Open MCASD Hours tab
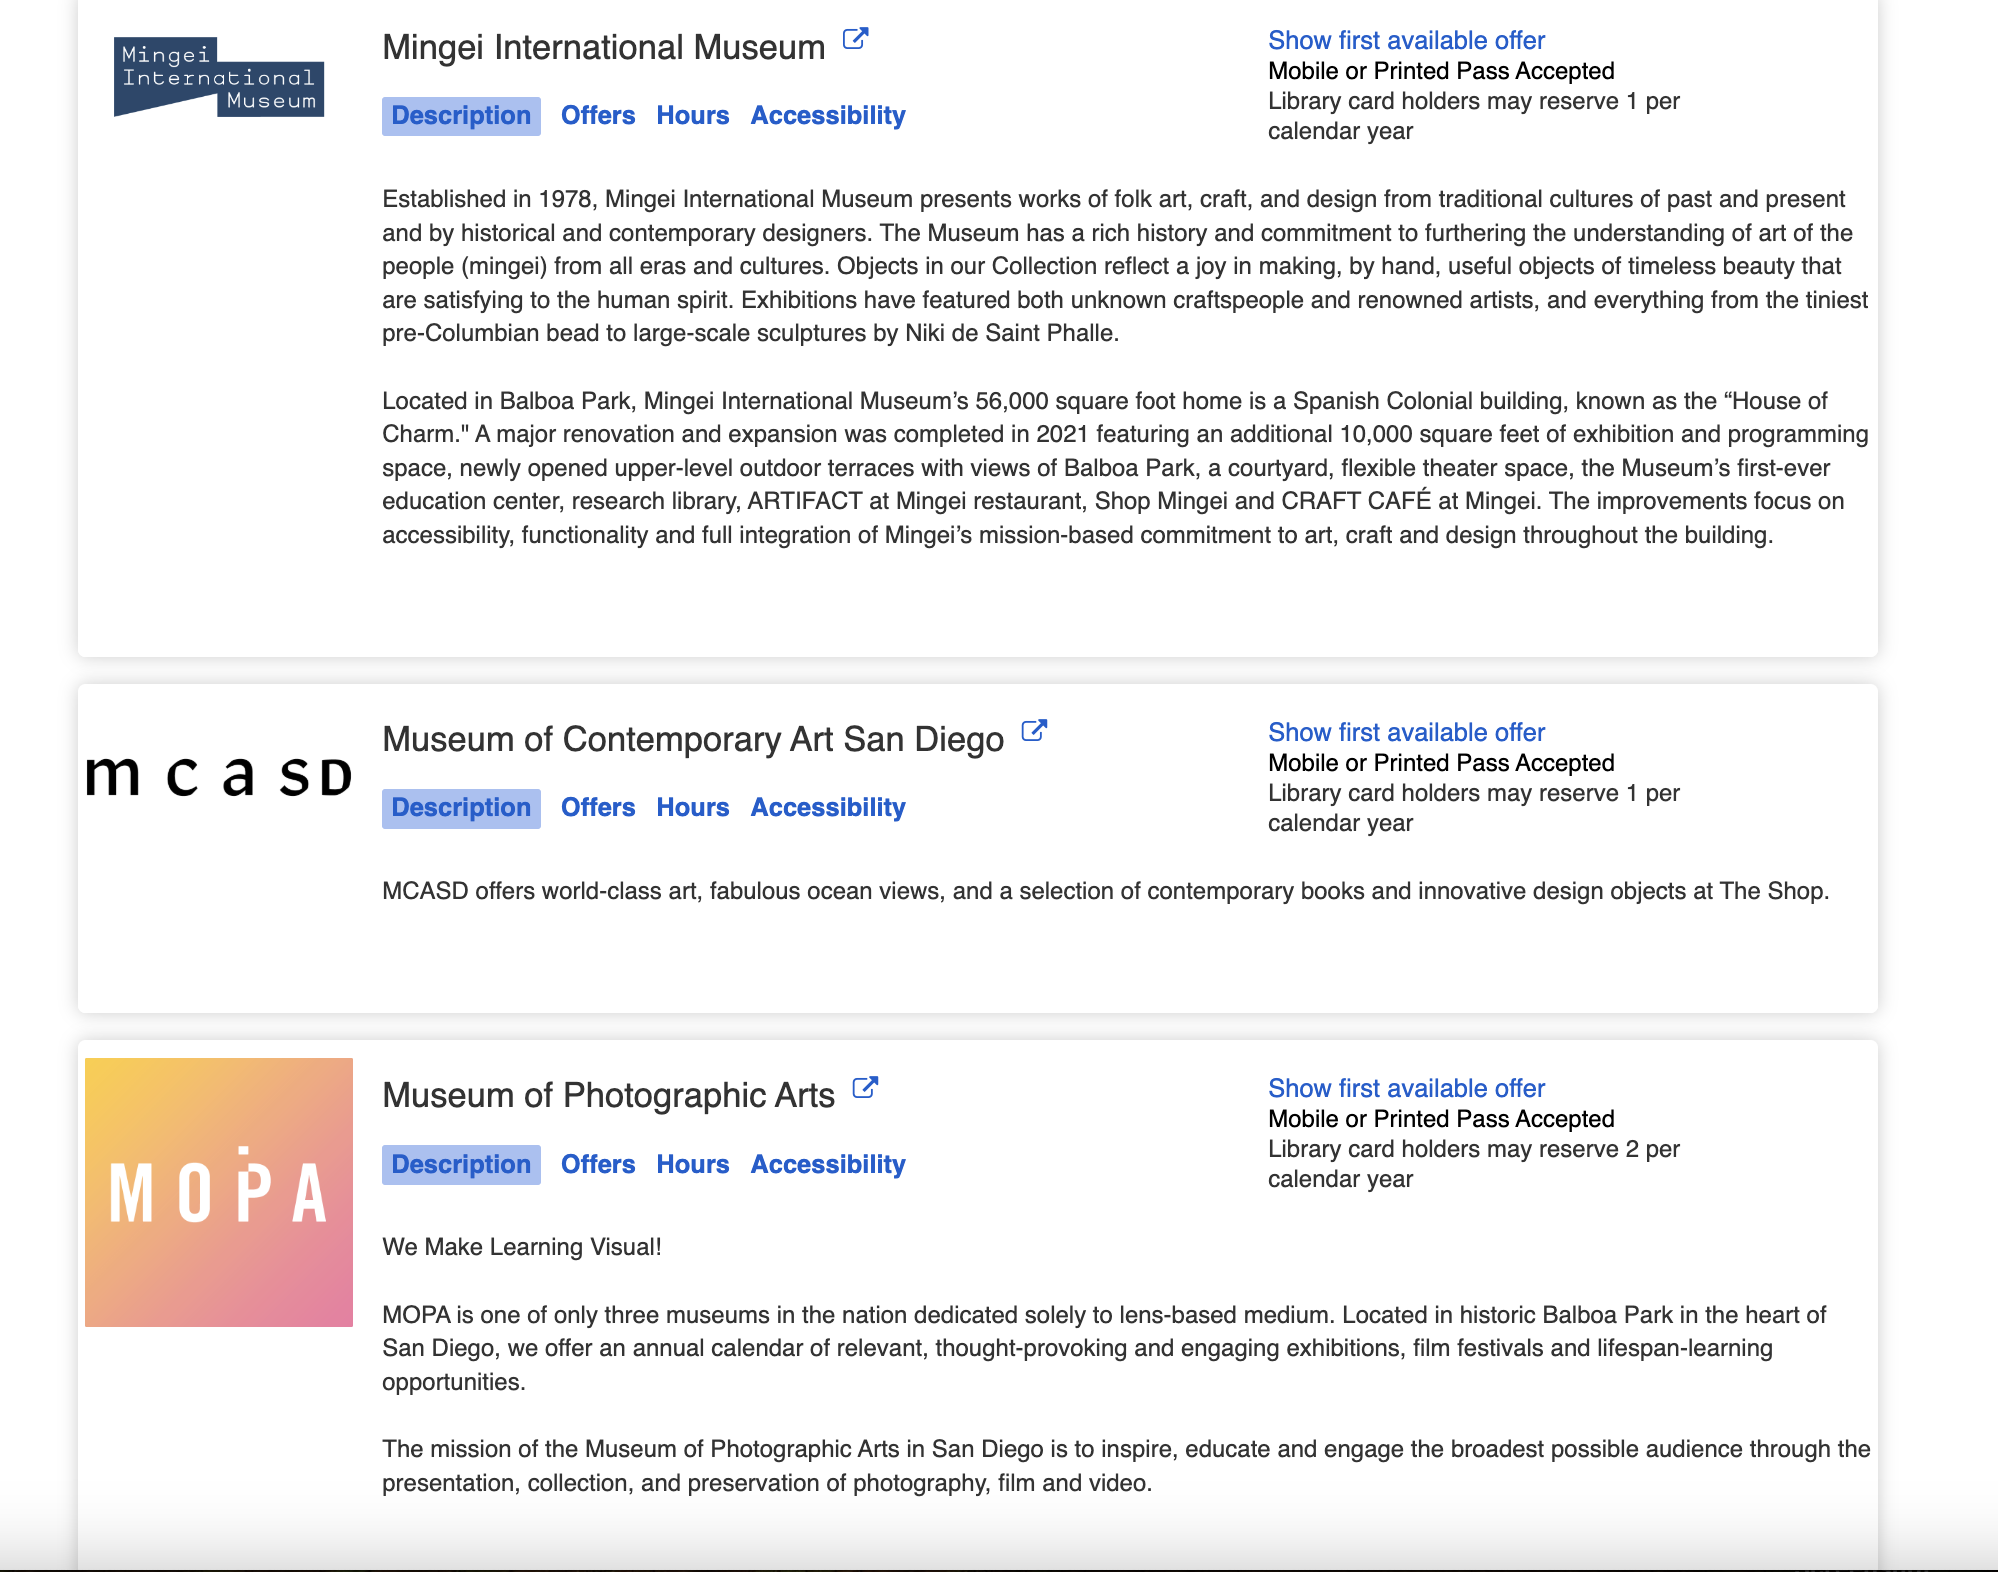The width and height of the screenshot is (1998, 1572). coord(692,808)
